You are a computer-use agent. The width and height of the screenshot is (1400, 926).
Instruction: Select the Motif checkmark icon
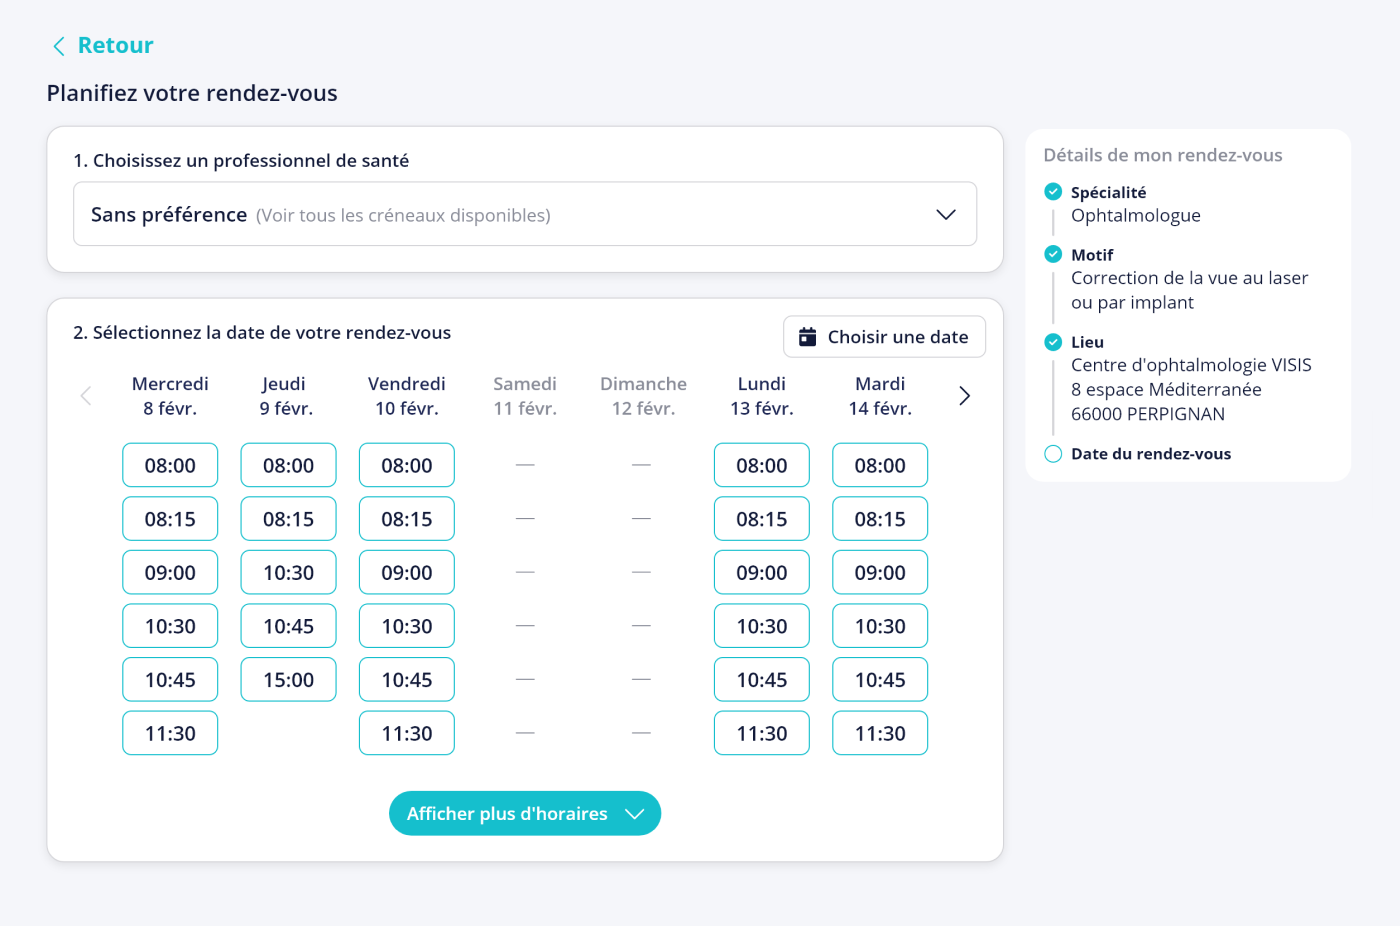(1053, 254)
